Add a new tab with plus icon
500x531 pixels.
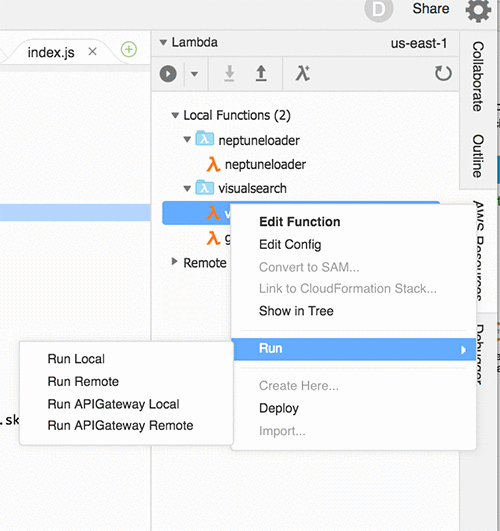coord(129,49)
